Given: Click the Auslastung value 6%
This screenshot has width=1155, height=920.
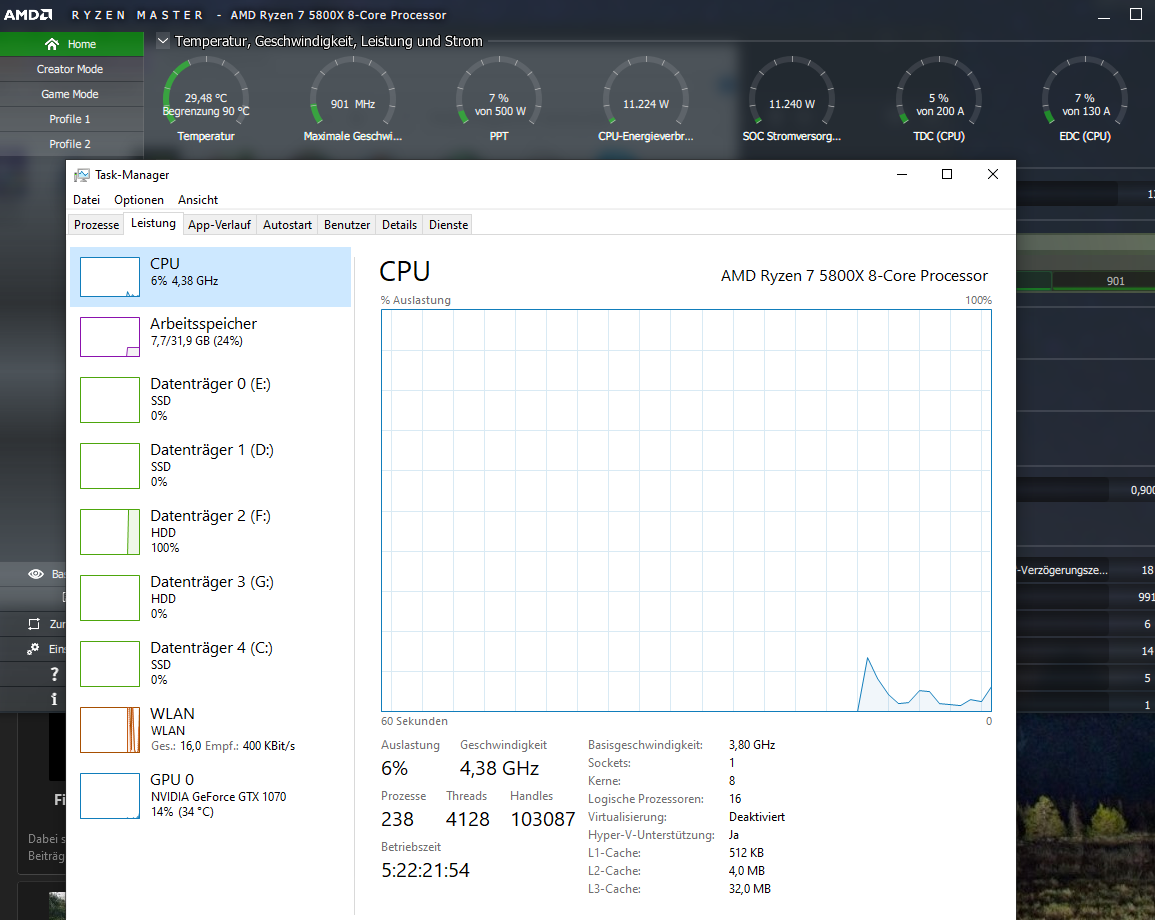Looking at the screenshot, I should tap(394, 768).
